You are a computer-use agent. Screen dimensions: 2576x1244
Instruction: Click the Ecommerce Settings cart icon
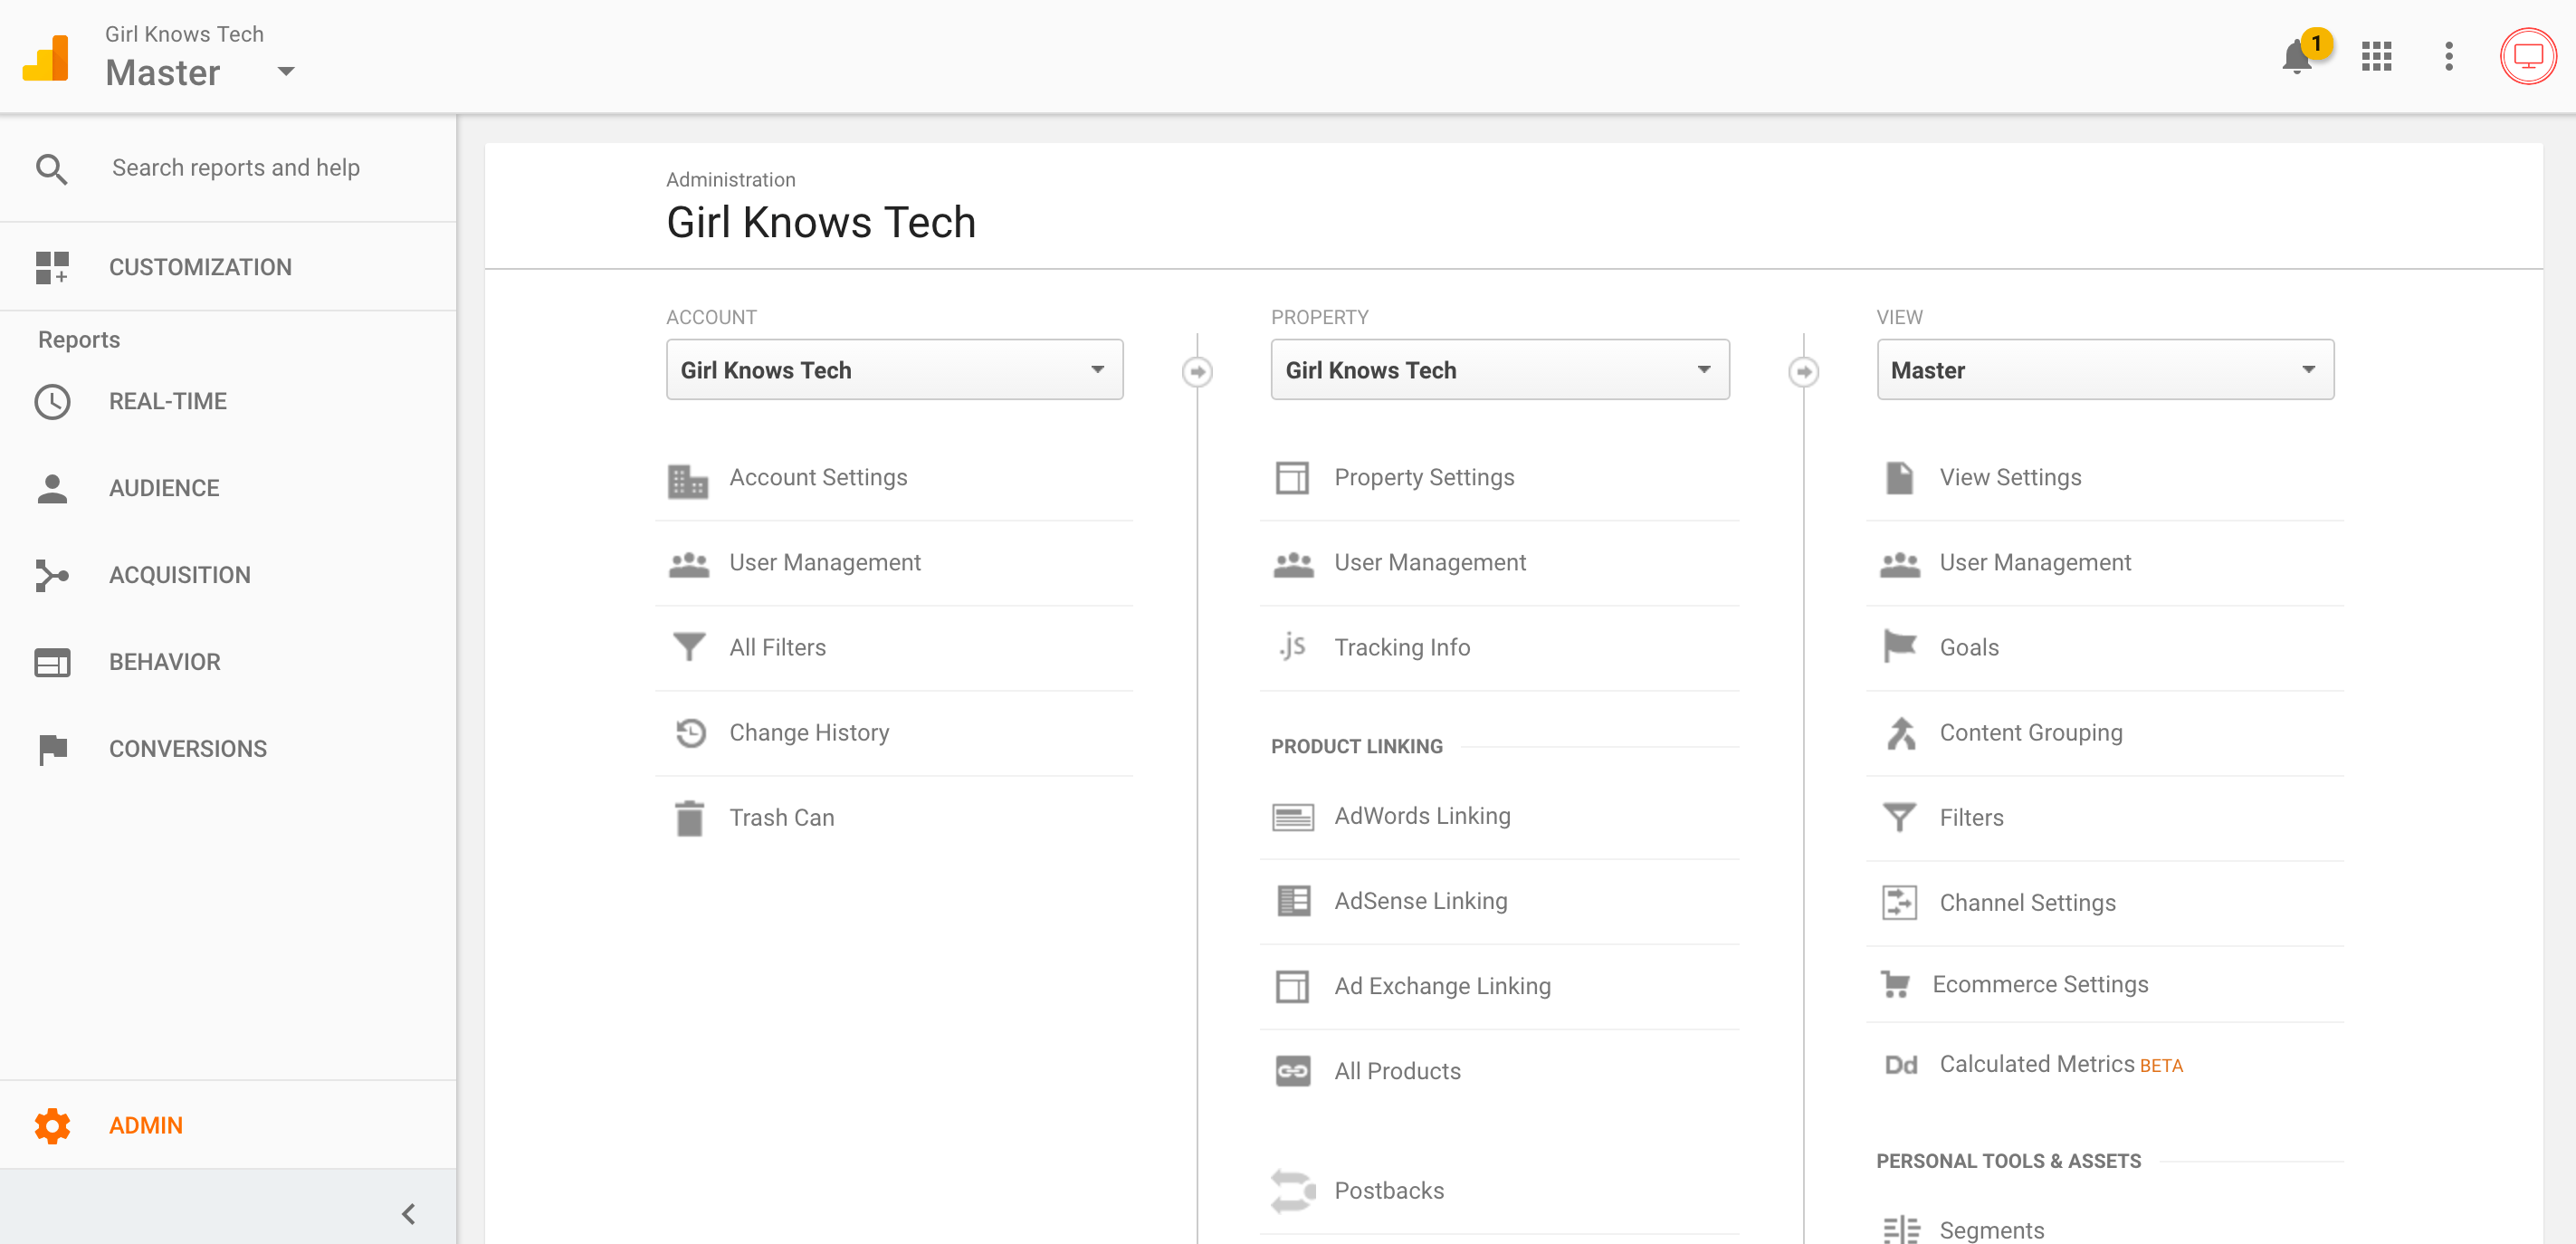click(x=1899, y=984)
